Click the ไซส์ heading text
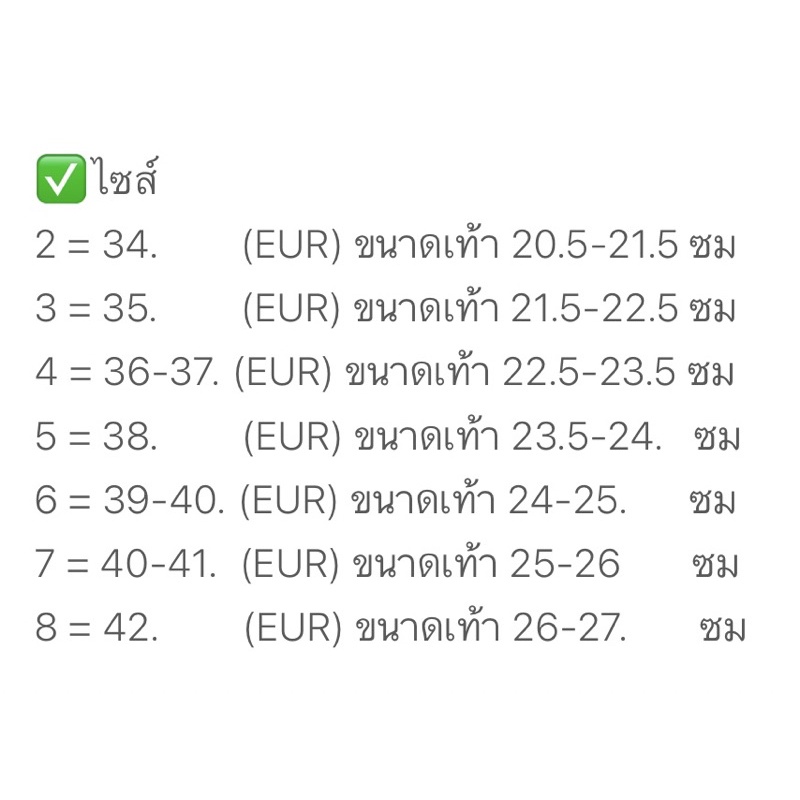The image size is (800, 800). point(129,181)
